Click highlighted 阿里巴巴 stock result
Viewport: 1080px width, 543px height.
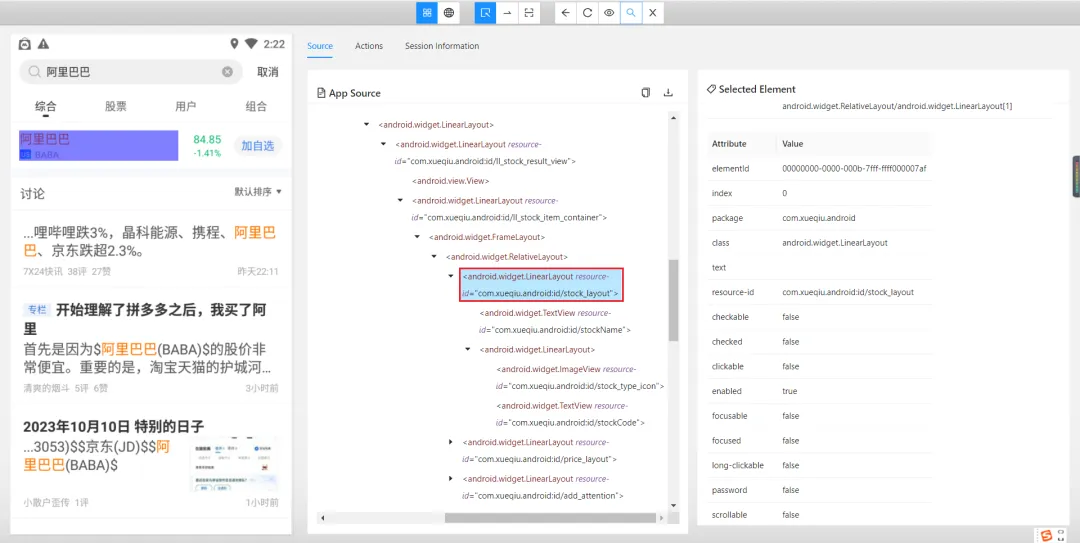click(x=98, y=145)
